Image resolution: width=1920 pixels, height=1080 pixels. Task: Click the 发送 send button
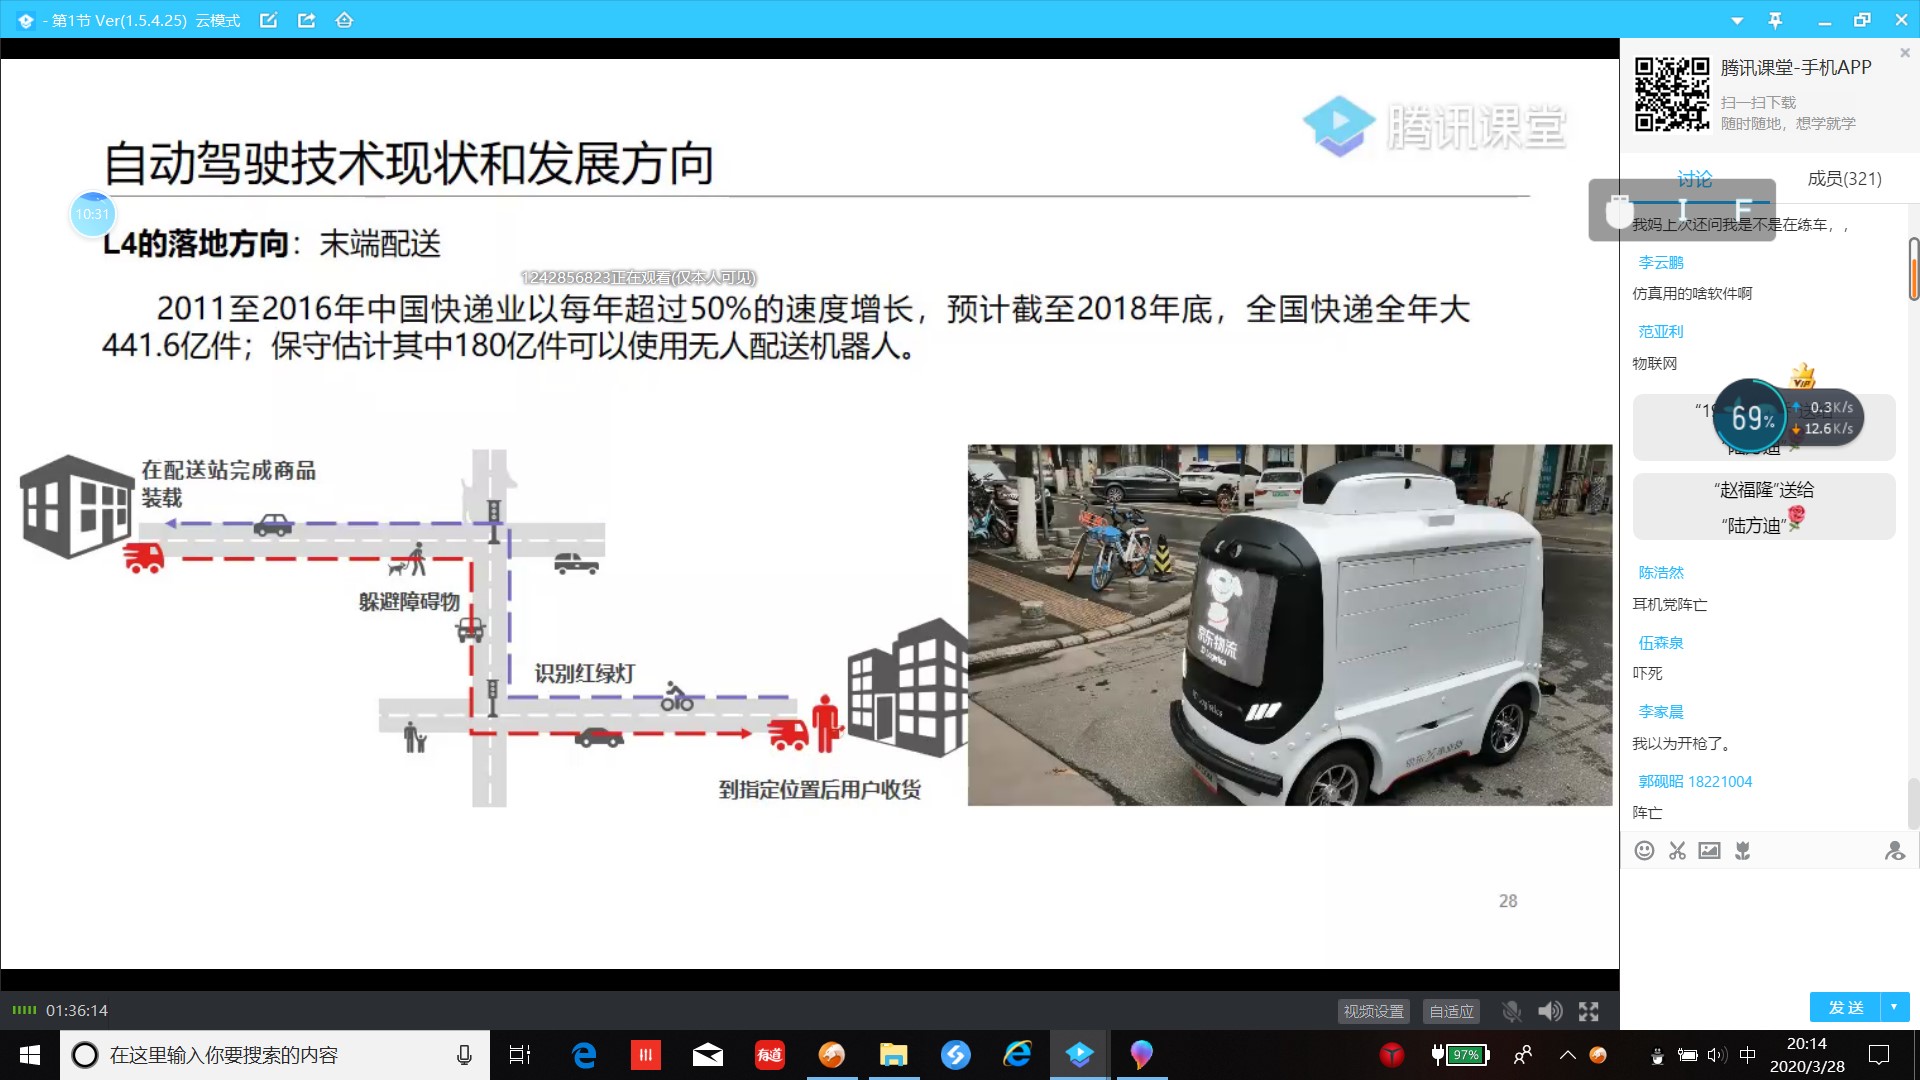tap(1845, 1007)
